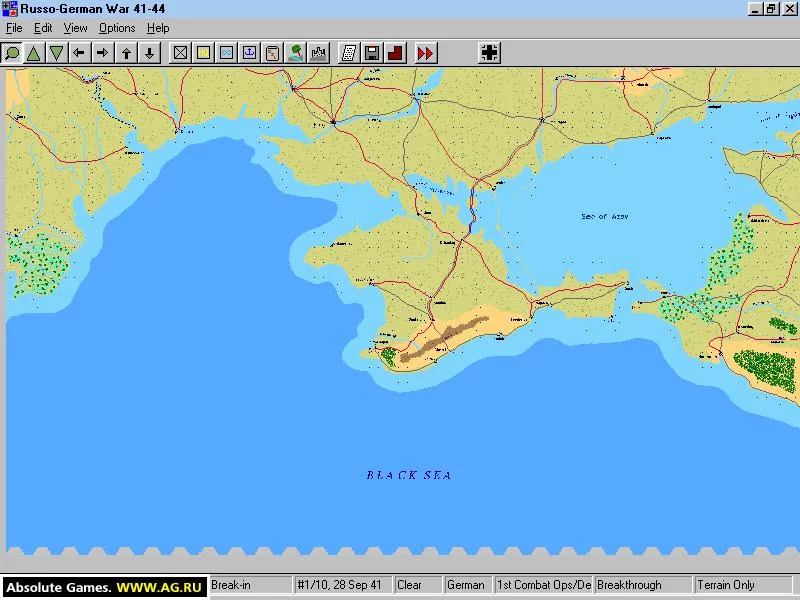Click the magnifier zoom tool icon
Image resolution: width=800 pixels, height=600 pixels.
pyautogui.click(x=12, y=53)
